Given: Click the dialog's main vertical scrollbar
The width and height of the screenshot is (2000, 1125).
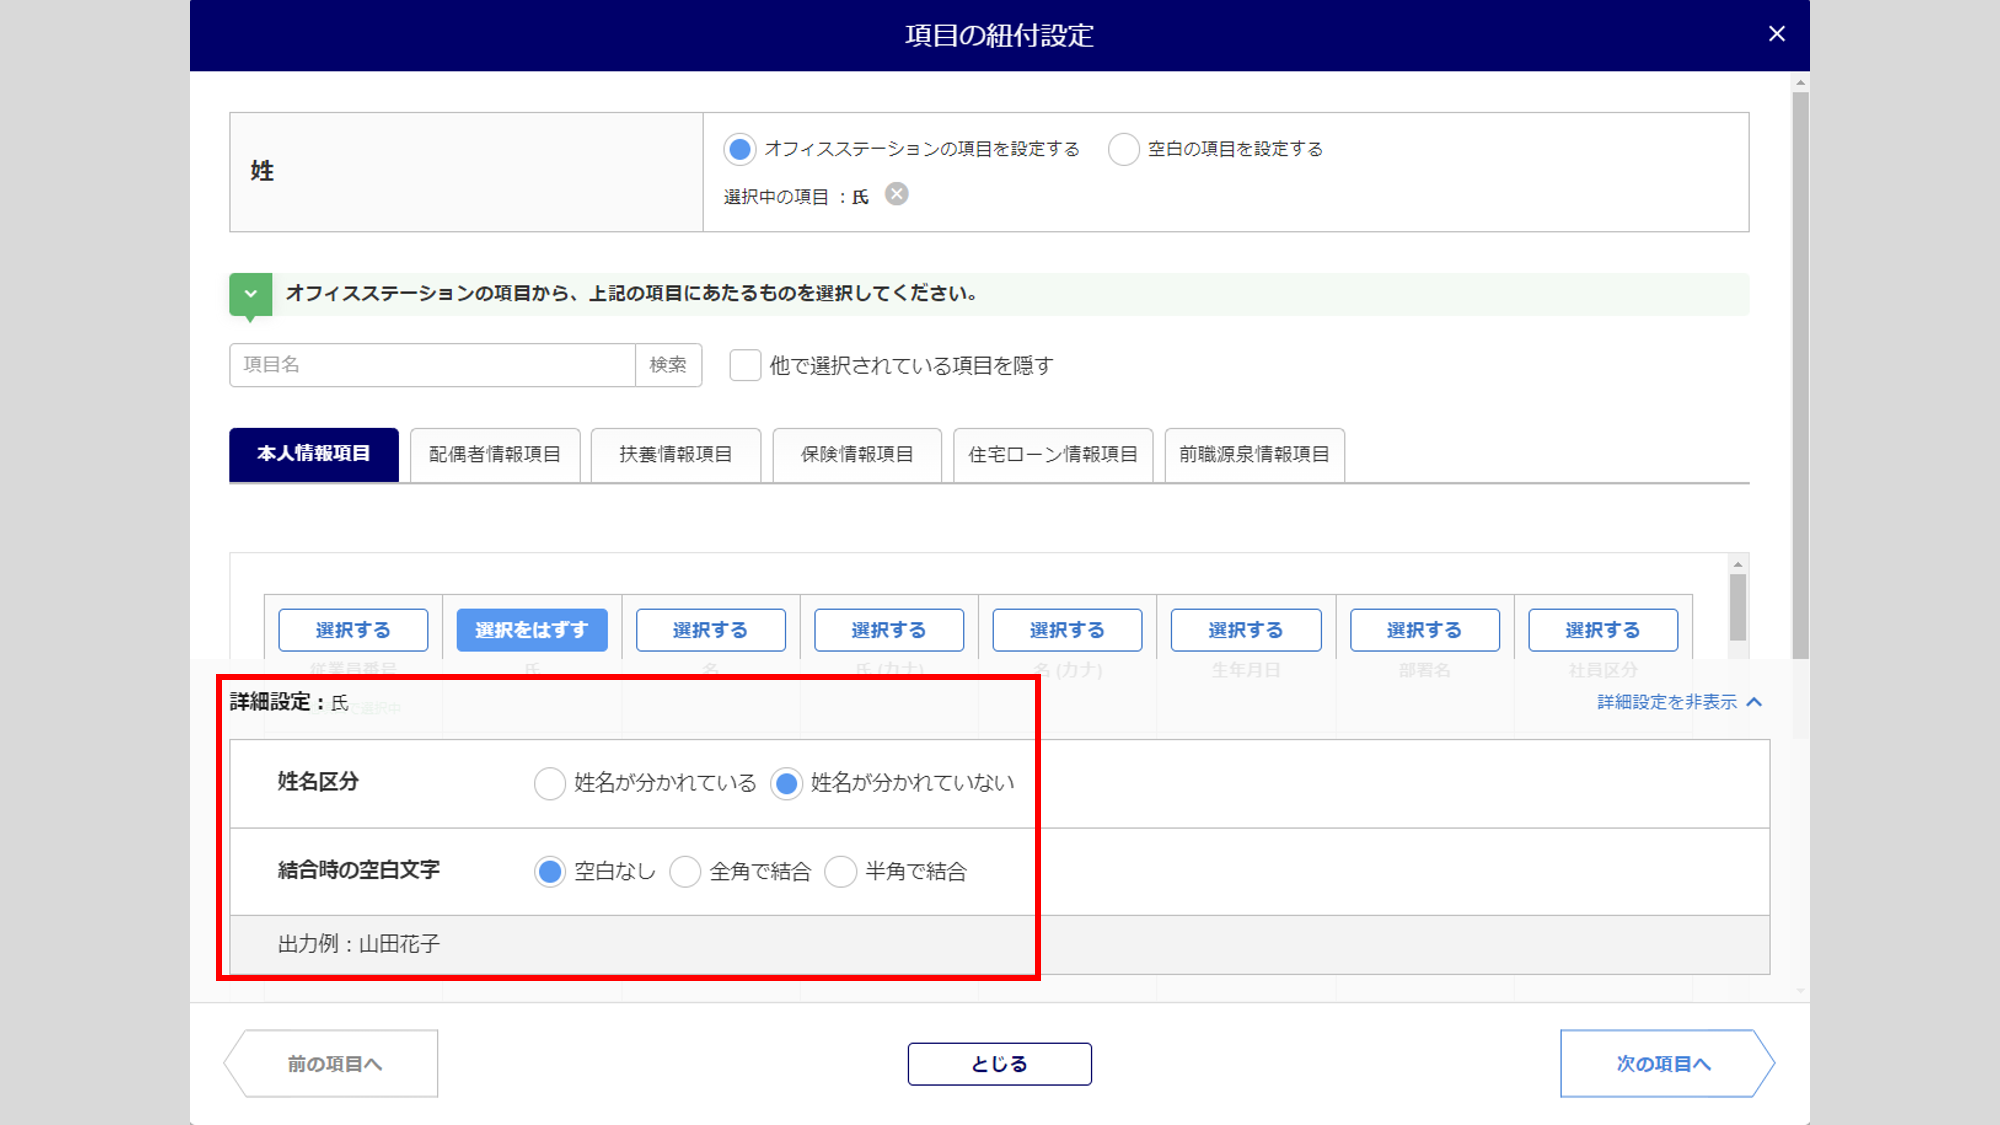Looking at the screenshot, I should tap(1800, 375).
